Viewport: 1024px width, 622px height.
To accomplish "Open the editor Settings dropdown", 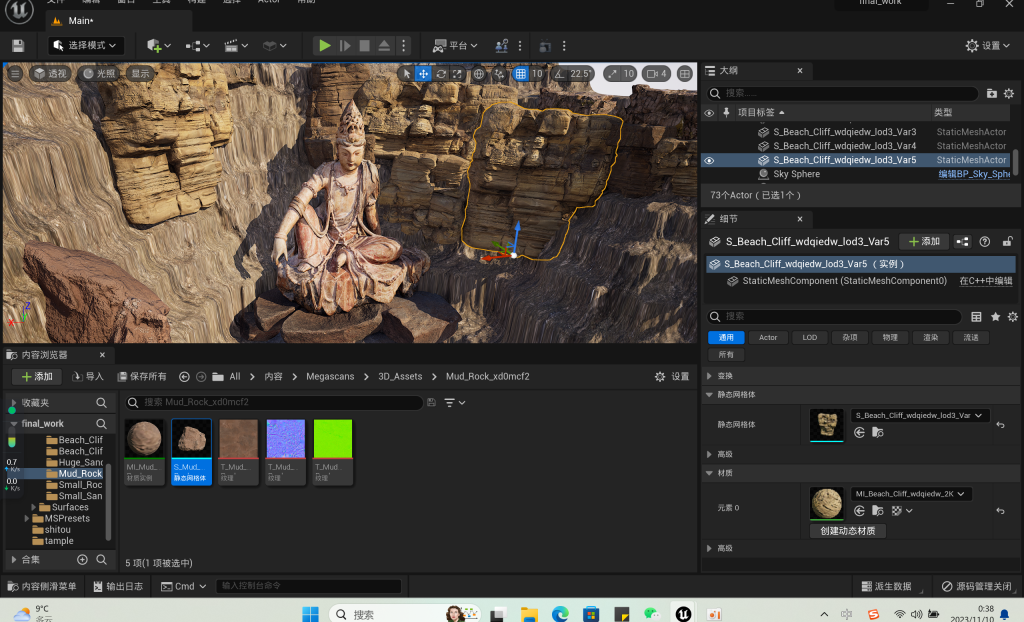I will (x=987, y=46).
